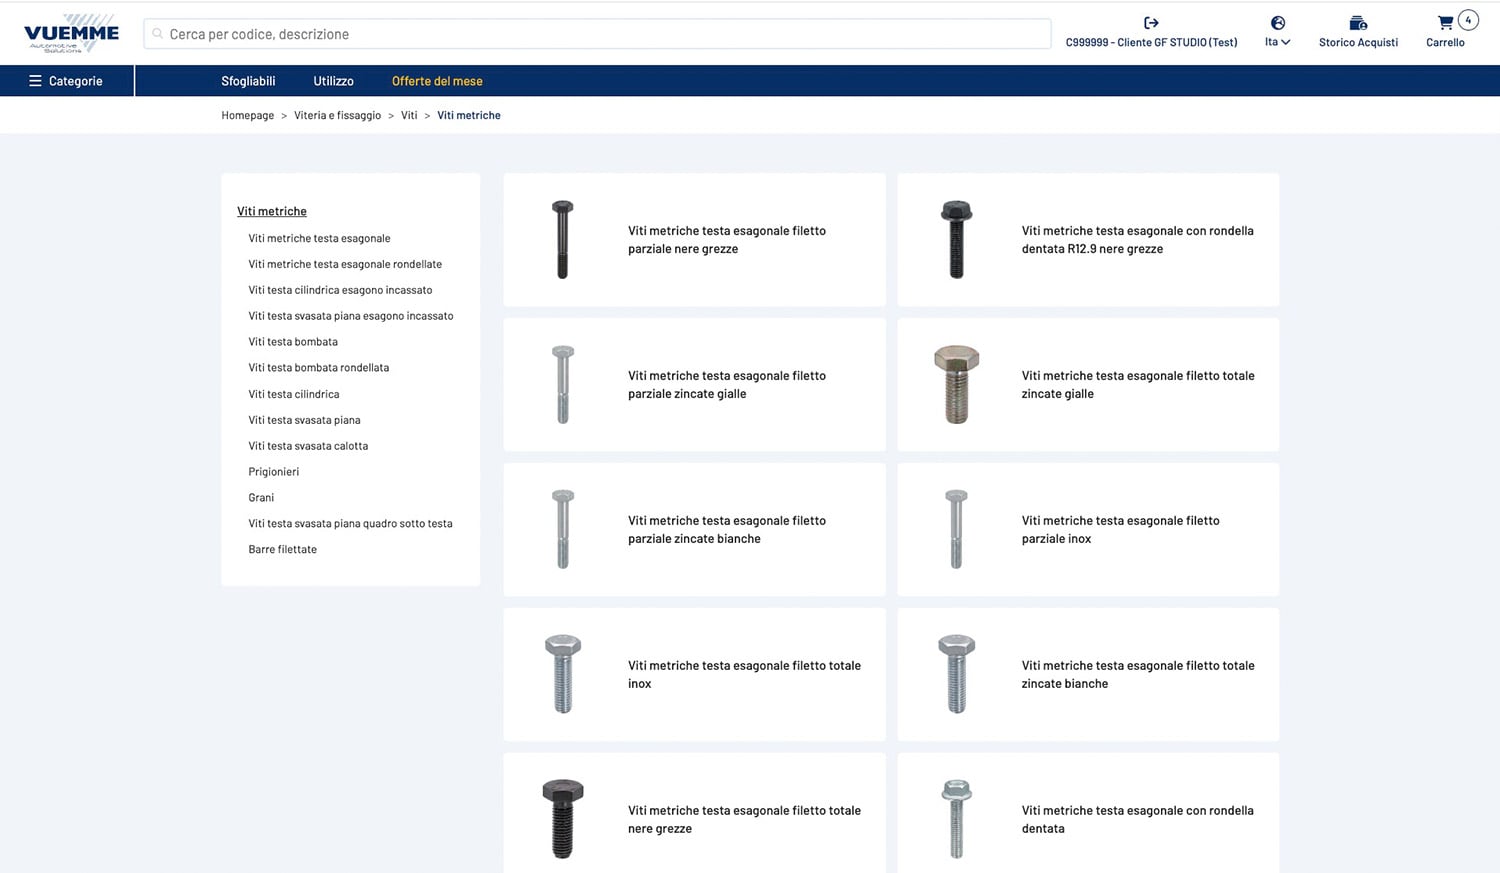Click the VUEMME logo
Screen dimensions: 1500x873
coord(71,34)
